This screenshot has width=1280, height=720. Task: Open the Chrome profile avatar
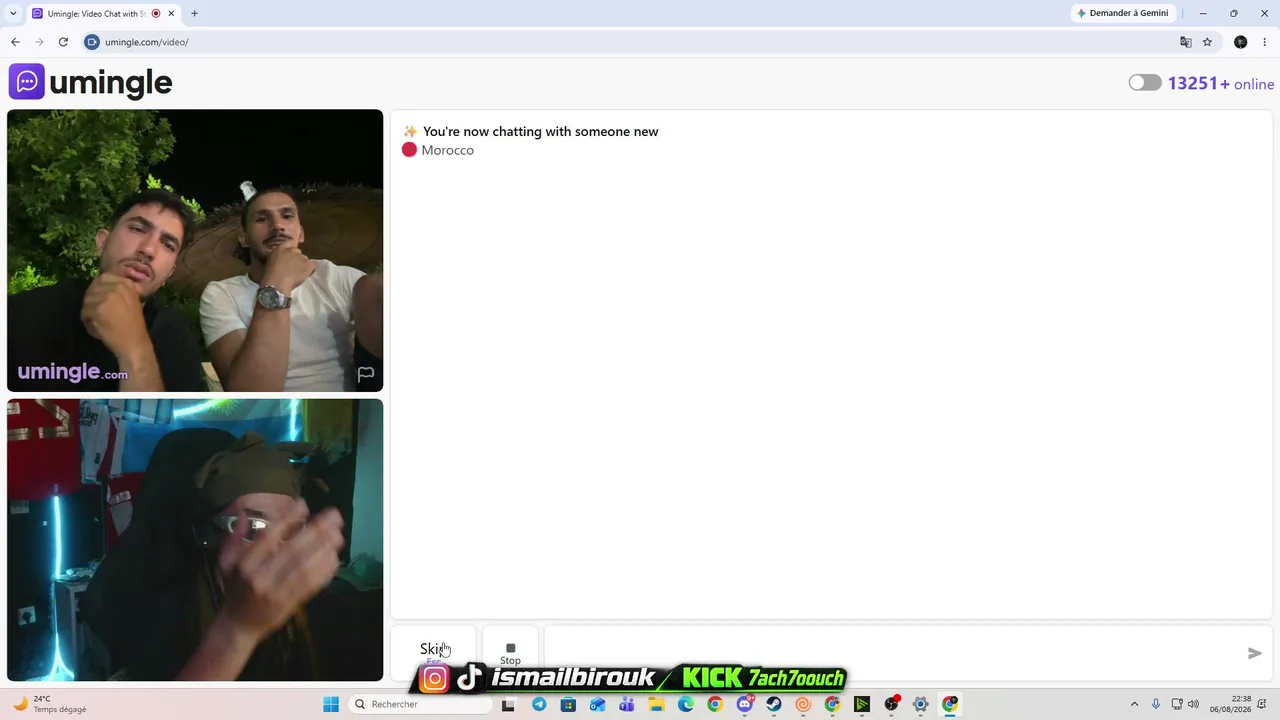point(1241,42)
